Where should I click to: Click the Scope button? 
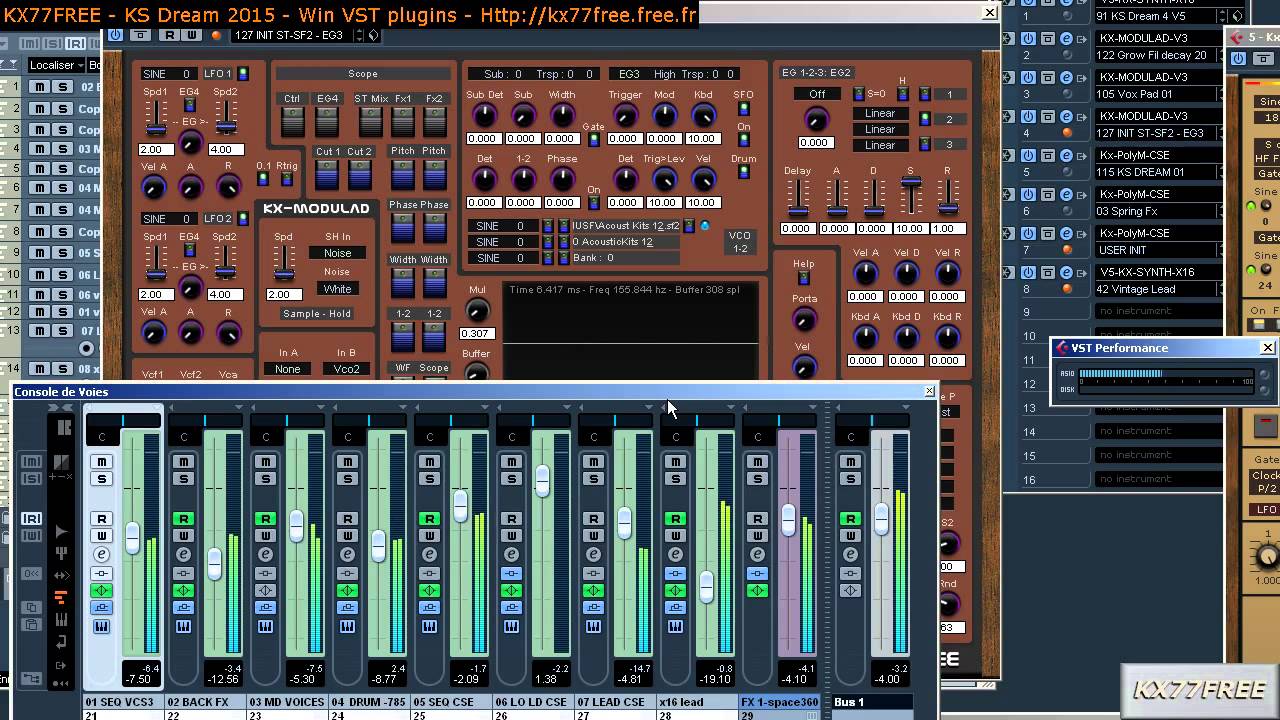[363, 74]
